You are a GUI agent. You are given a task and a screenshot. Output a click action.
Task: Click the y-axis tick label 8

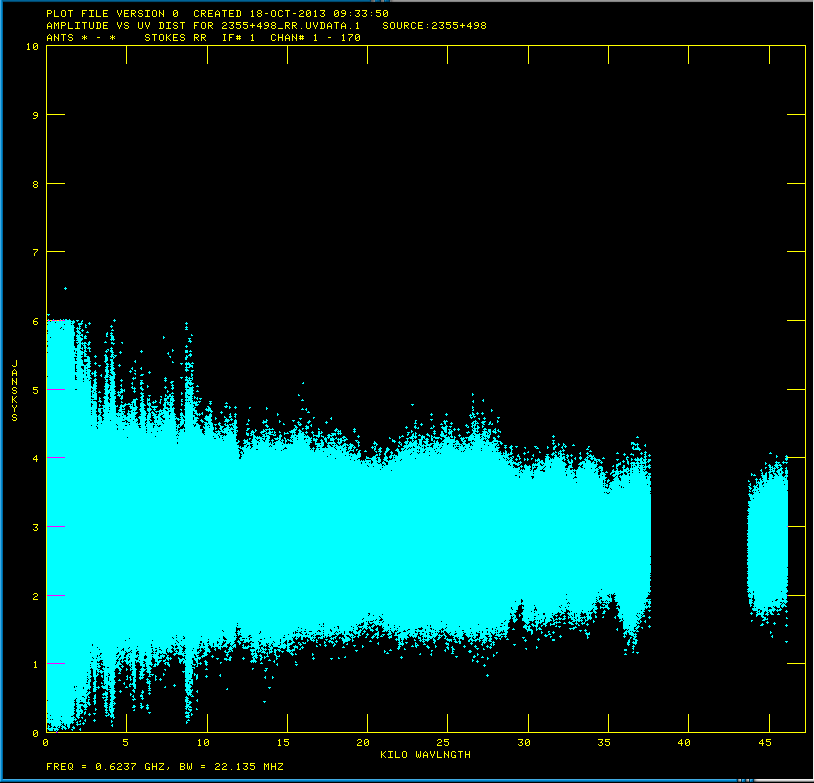[x=36, y=184]
